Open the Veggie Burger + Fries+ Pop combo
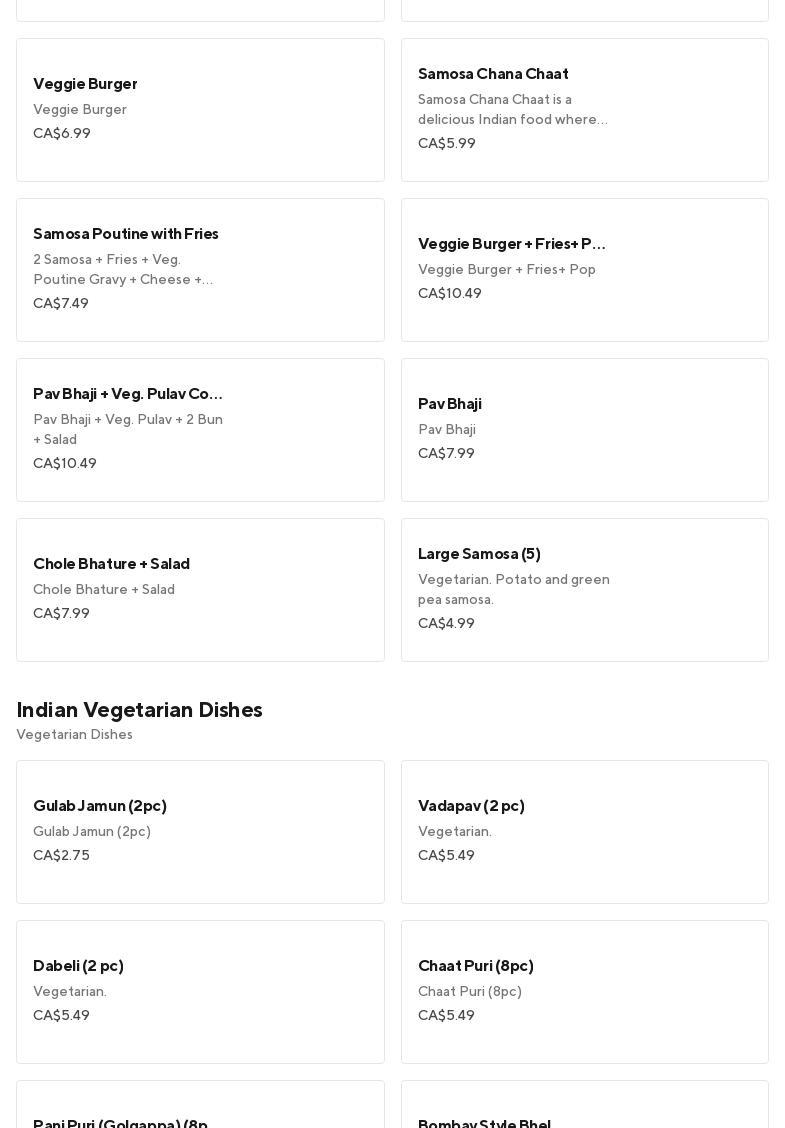Image resolution: width=785 pixels, height=1128 pixels. click(x=584, y=270)
